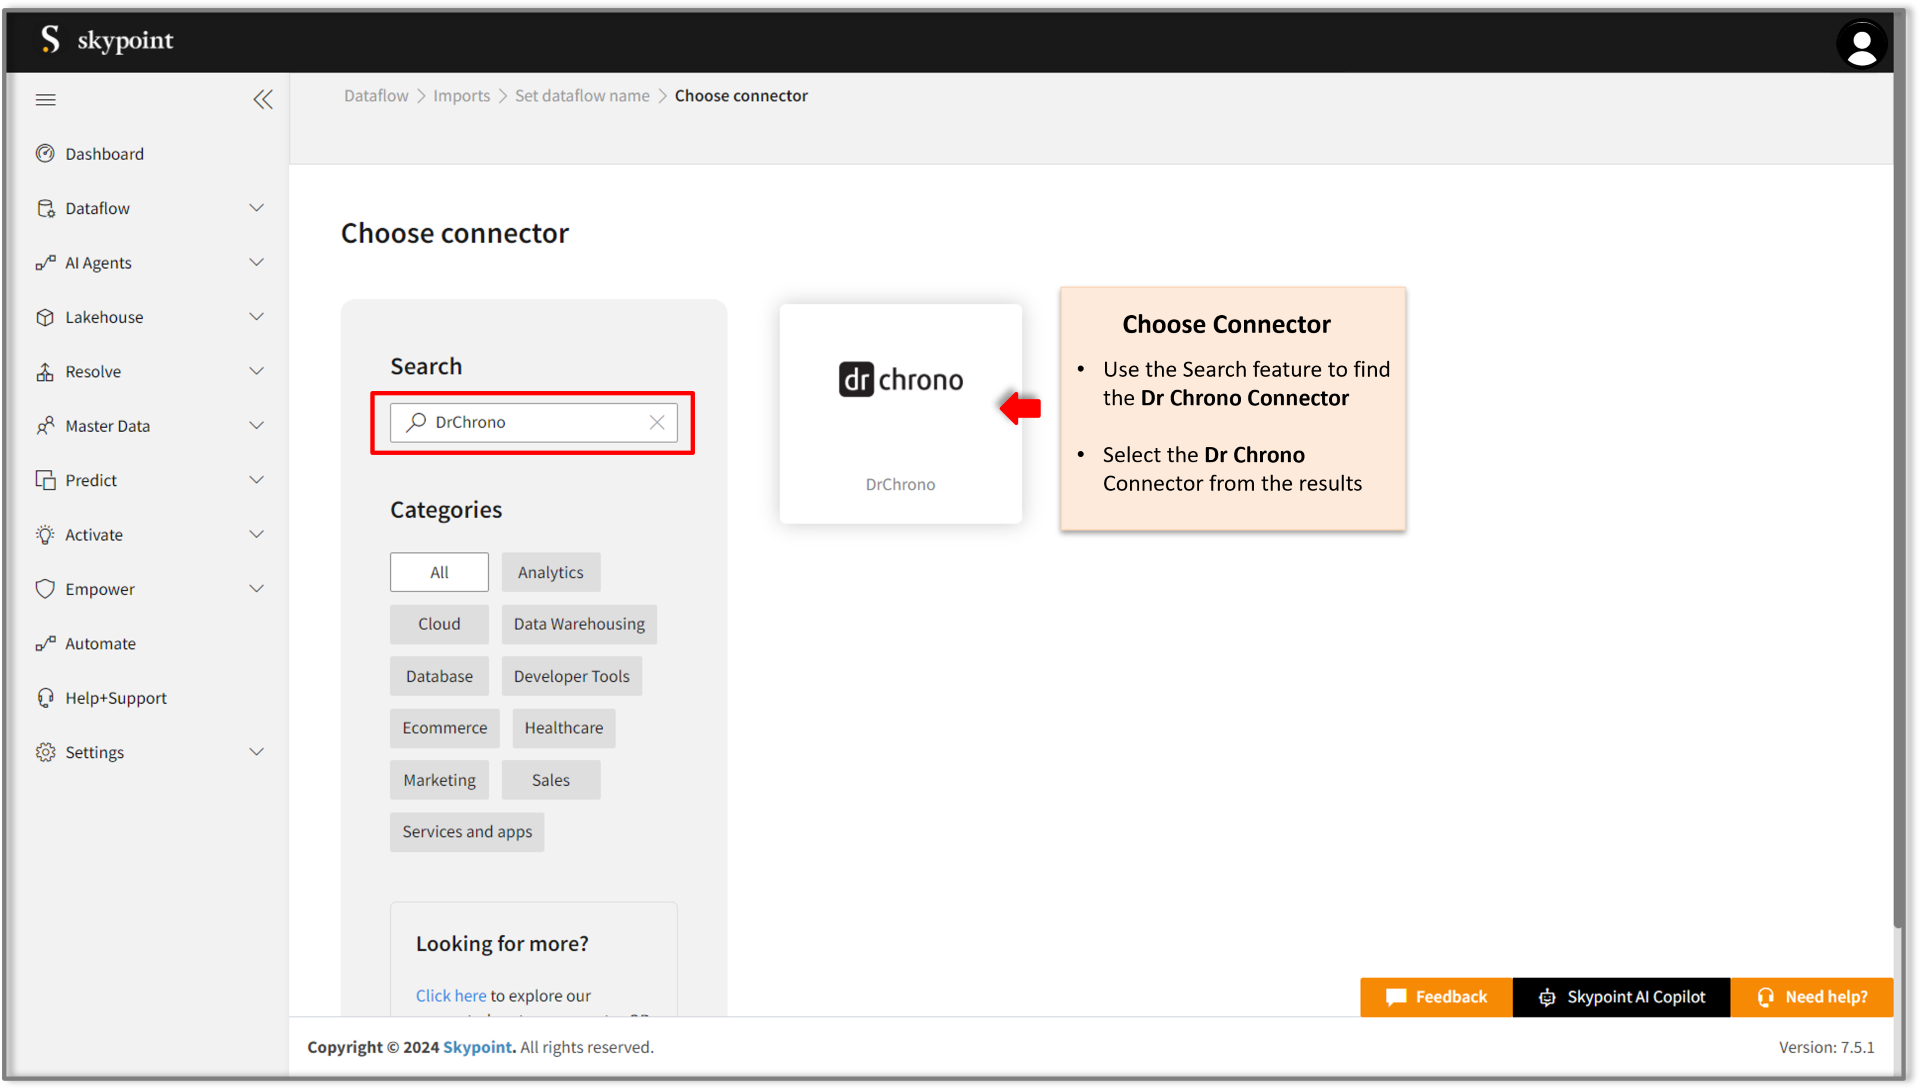
Task: Go back to Set dataflow name breadcrumb
Action: tap(582, 96)
